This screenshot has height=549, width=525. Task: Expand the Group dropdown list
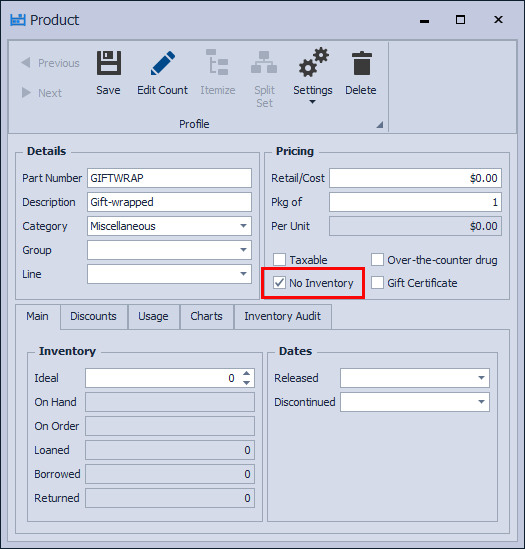[x=243, y=250]
